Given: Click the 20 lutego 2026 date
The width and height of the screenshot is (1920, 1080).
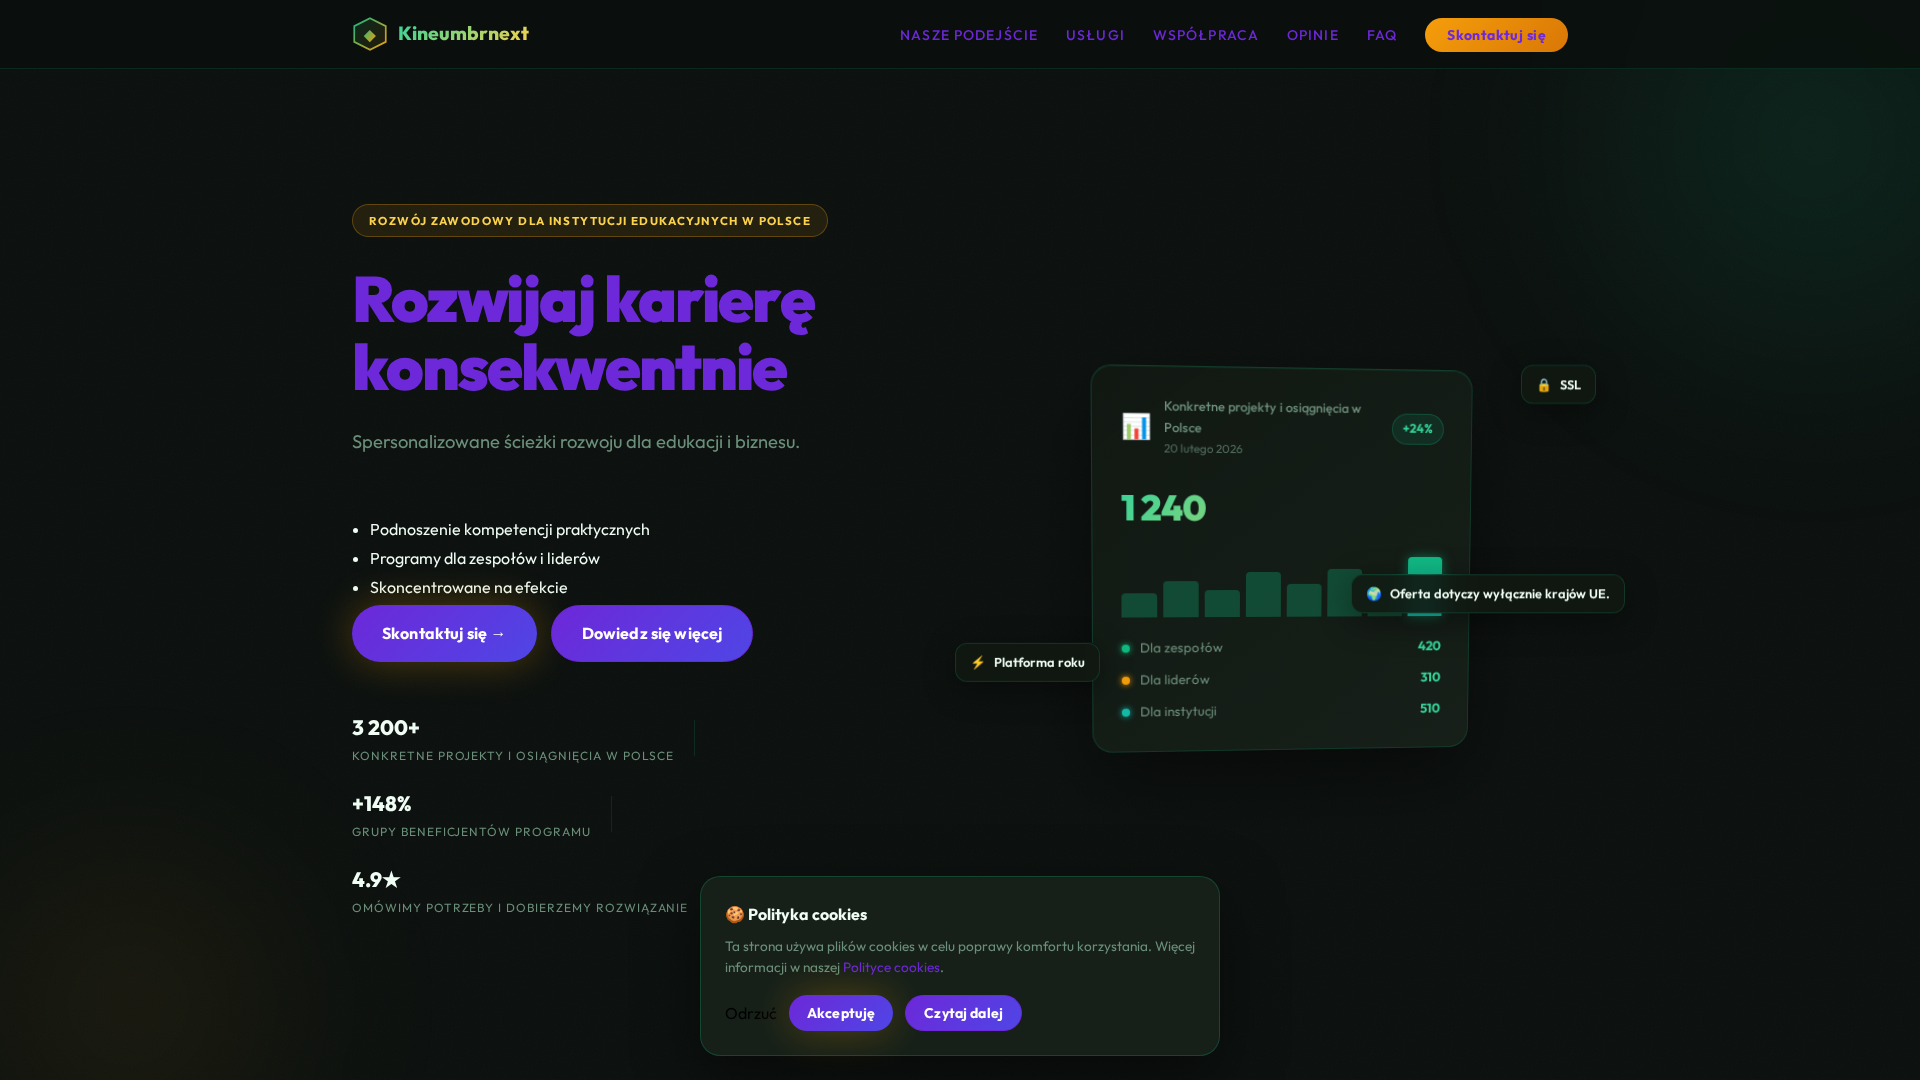Looking at the screenshot, I should [x=1203, y=449].
